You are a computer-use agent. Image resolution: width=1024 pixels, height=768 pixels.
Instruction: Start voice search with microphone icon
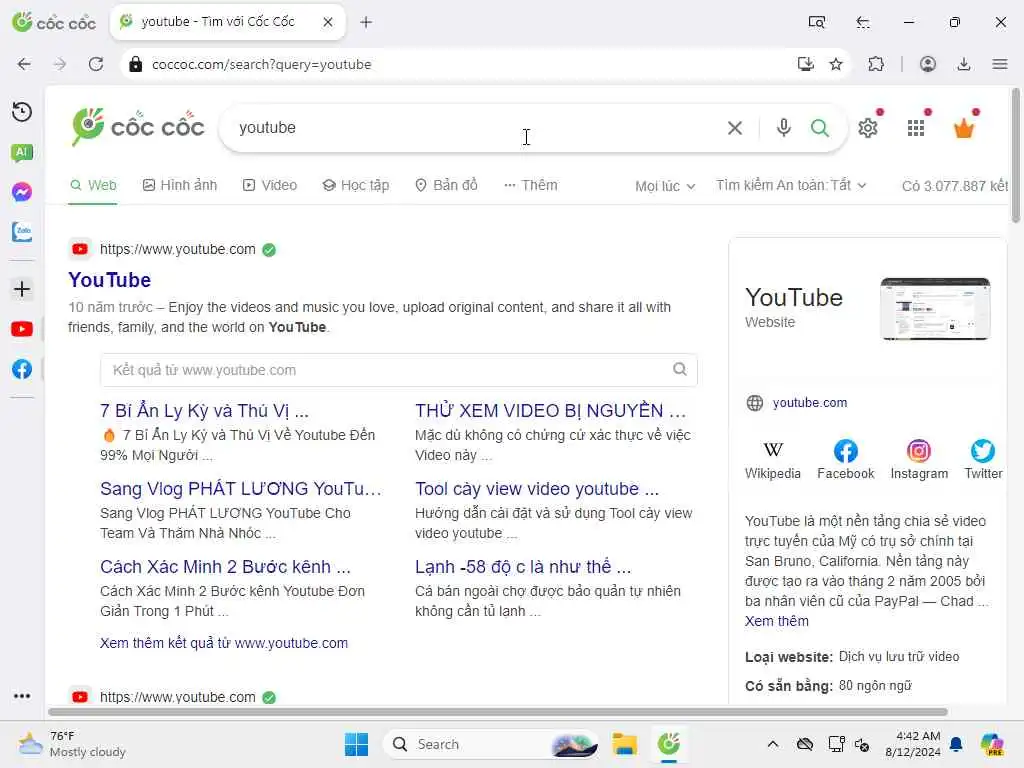[x=784, y=127]
